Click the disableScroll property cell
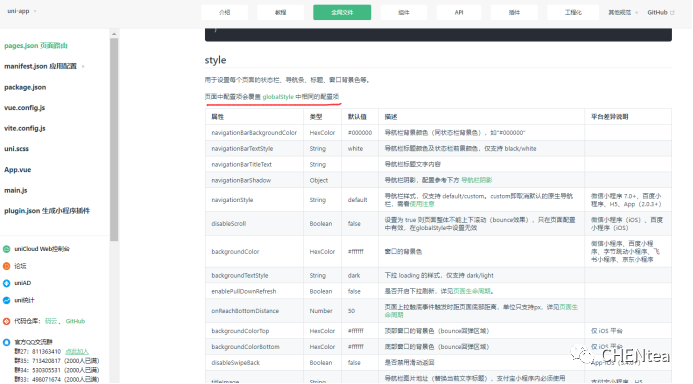This screenshot has height=384, width=693. [254, 224]
